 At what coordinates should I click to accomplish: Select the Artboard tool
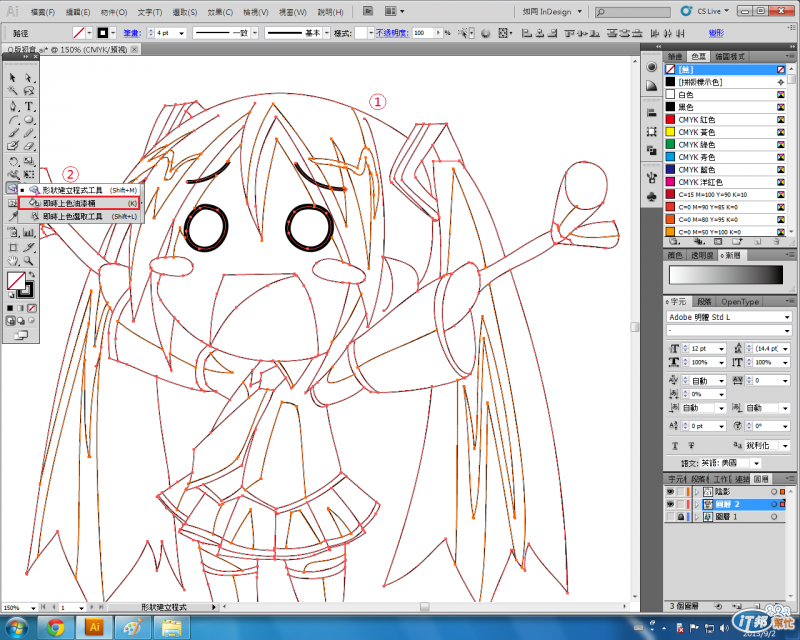[x=13, y=248]
